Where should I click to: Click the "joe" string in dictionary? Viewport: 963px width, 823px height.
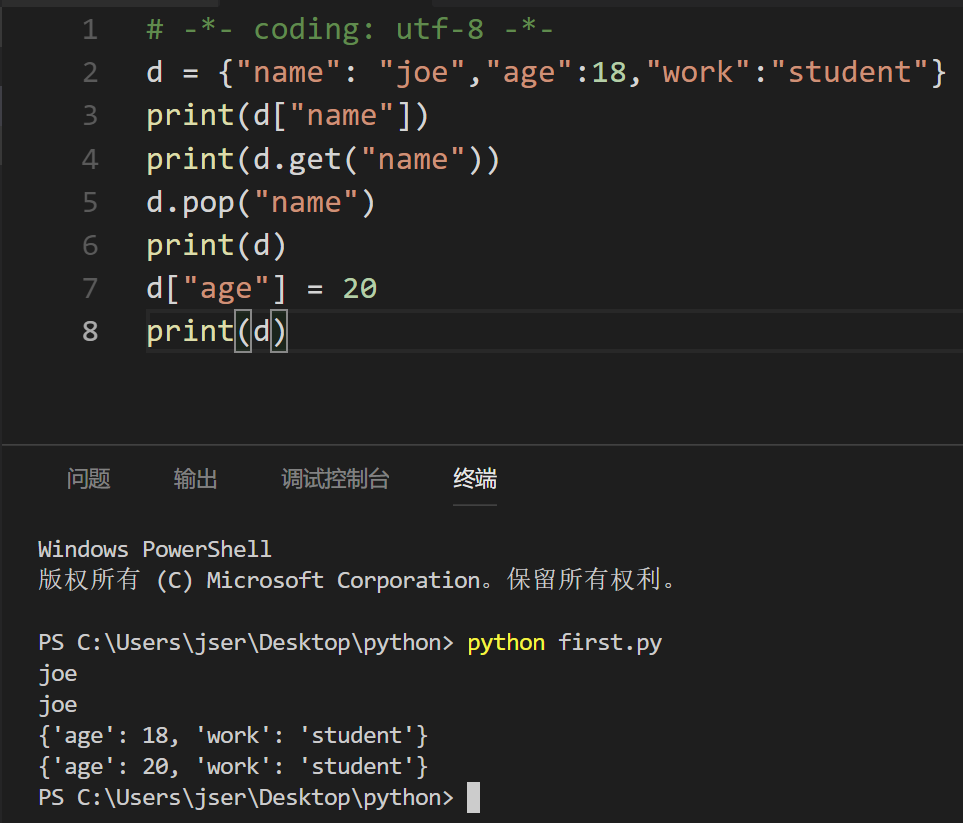422,72
